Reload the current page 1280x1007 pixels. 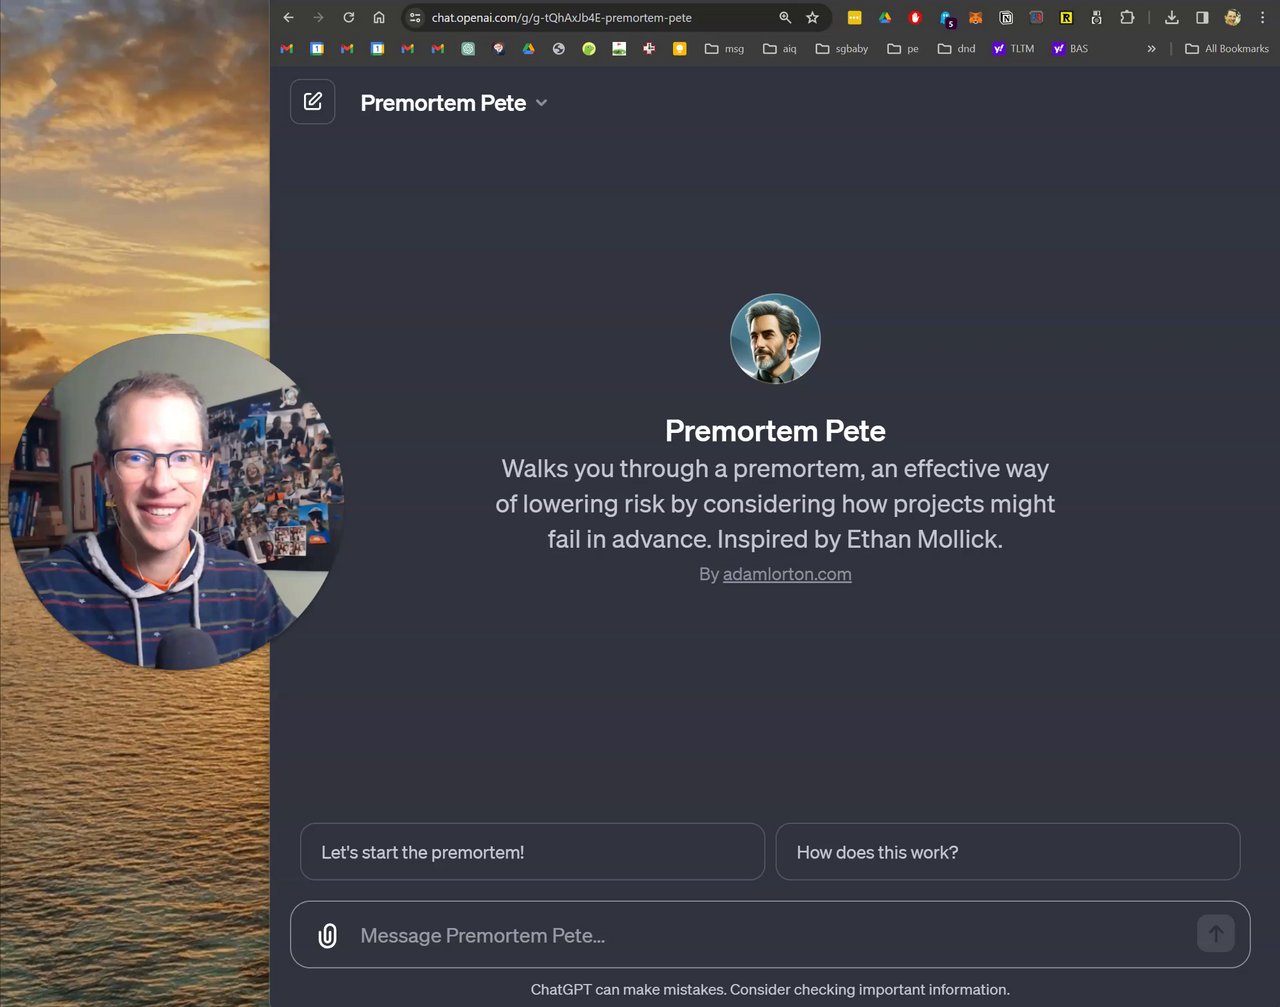[348, 17]
